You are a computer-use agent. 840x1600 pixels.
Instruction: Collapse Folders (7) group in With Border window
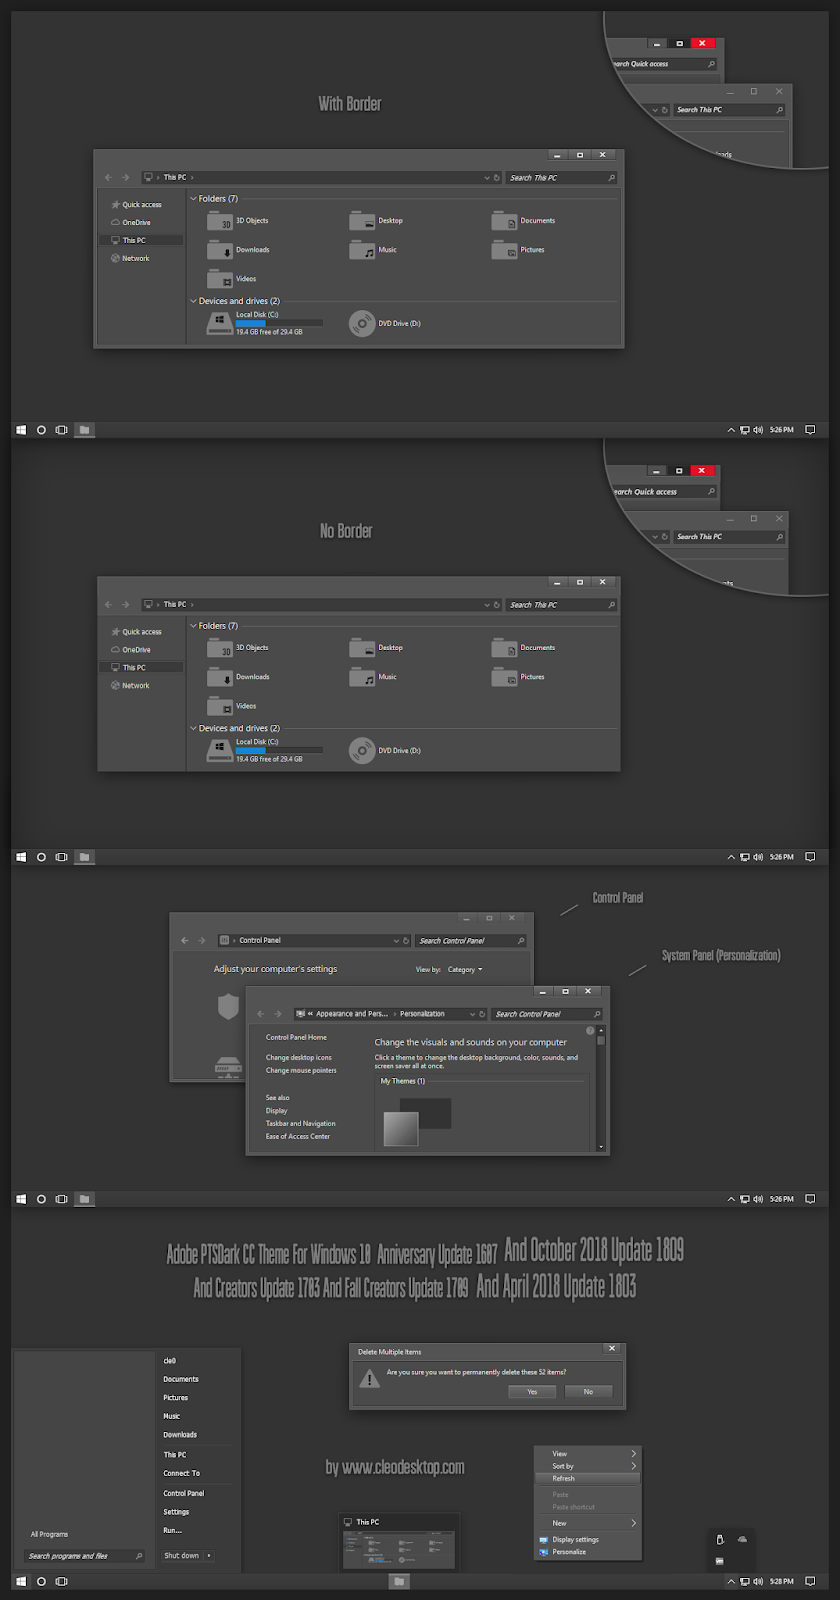coord(194,199)
